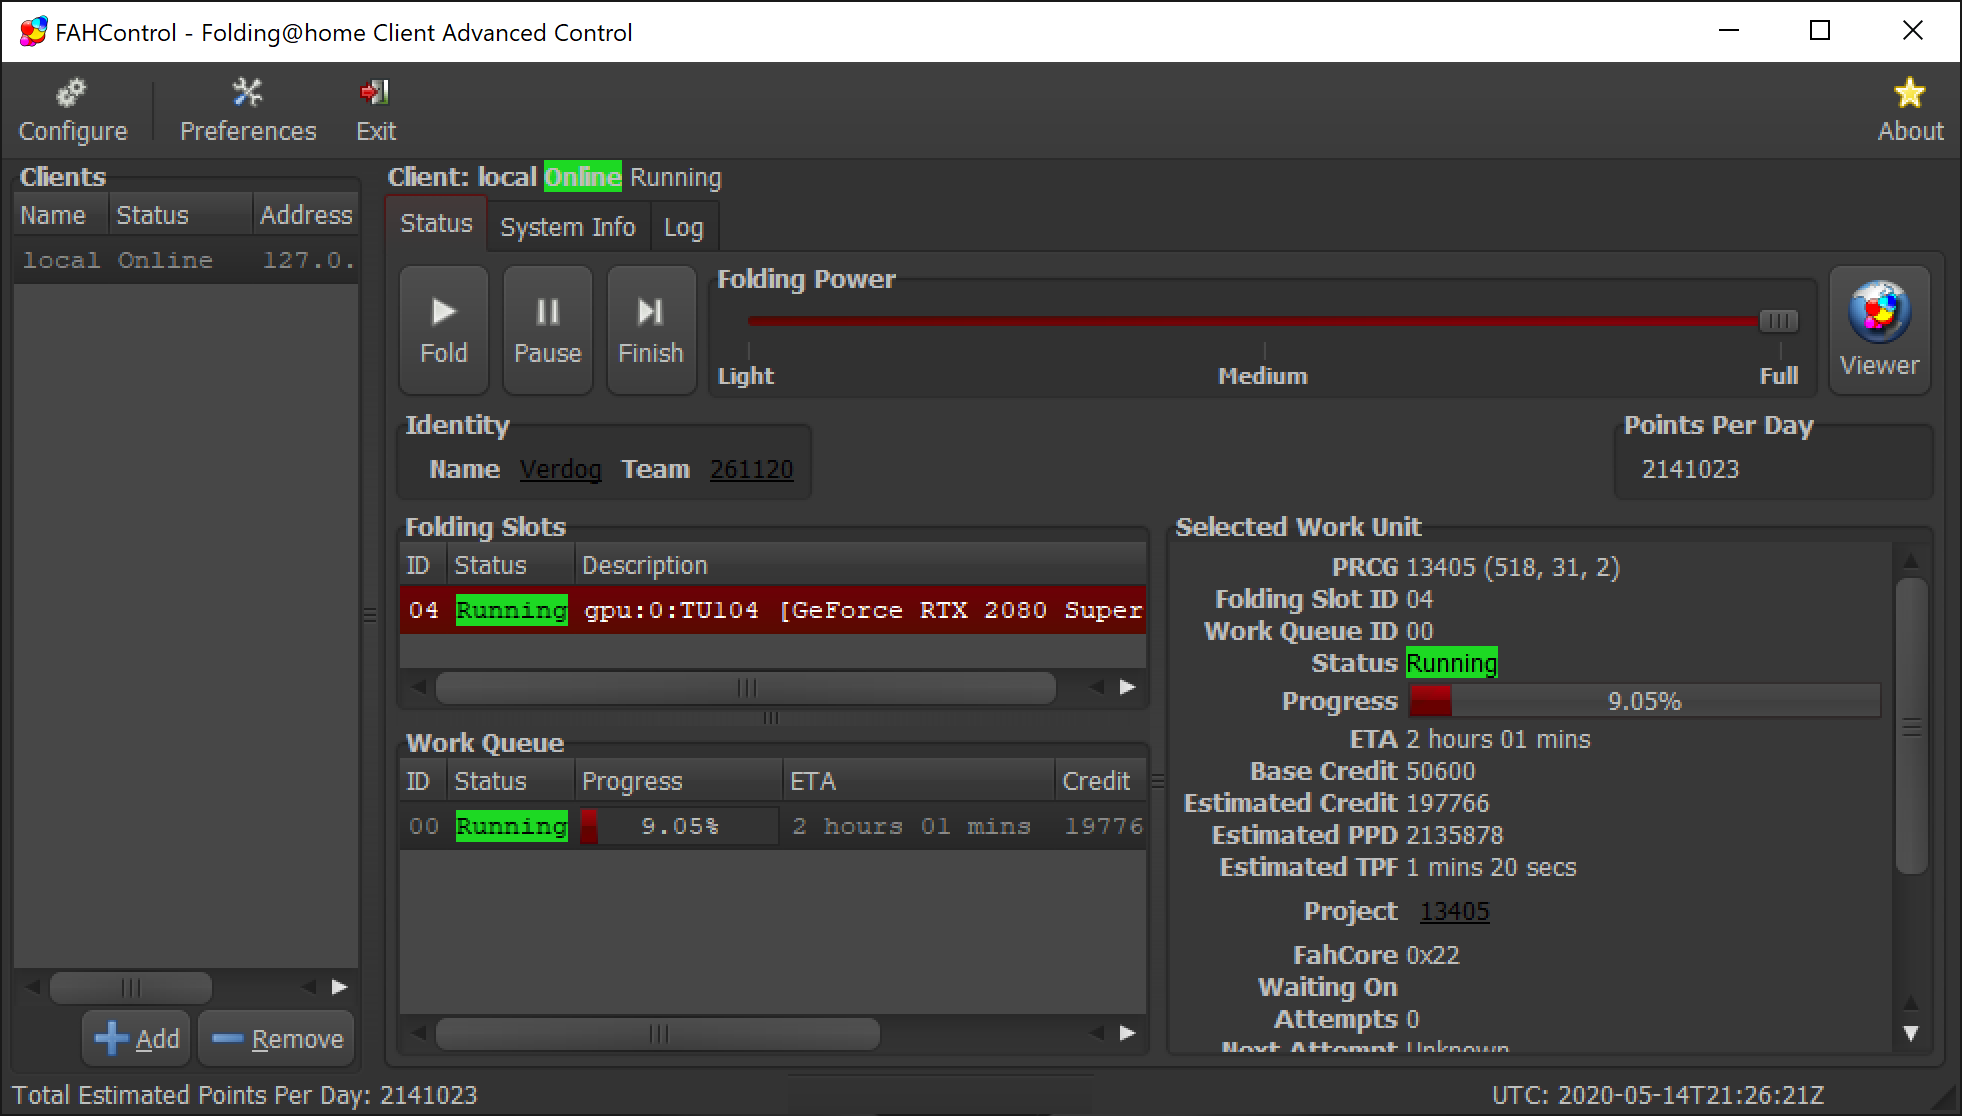Launch the Viewer
Image resolution: width=1962 pixels, height=1116 pixels.
pos(1879,330)
